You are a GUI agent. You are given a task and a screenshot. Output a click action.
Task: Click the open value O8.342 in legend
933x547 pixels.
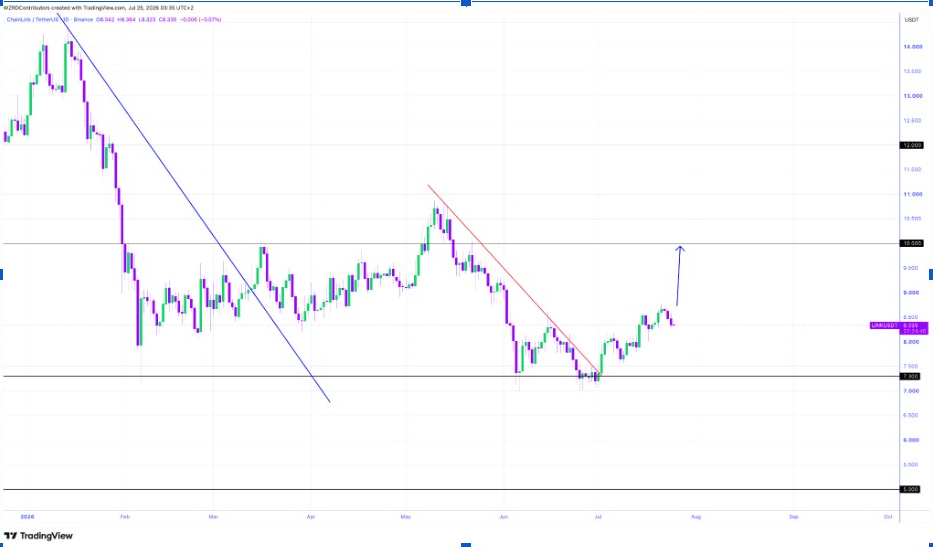(x=105, y=20)
